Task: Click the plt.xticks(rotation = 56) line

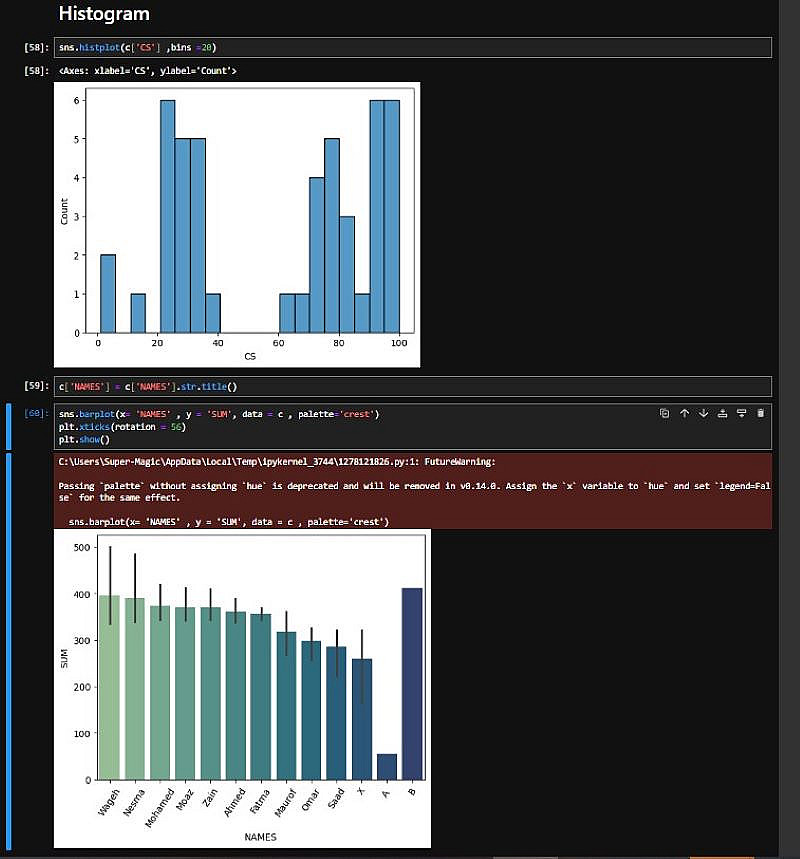Action: pyautogui.click(x=122, y=427)
